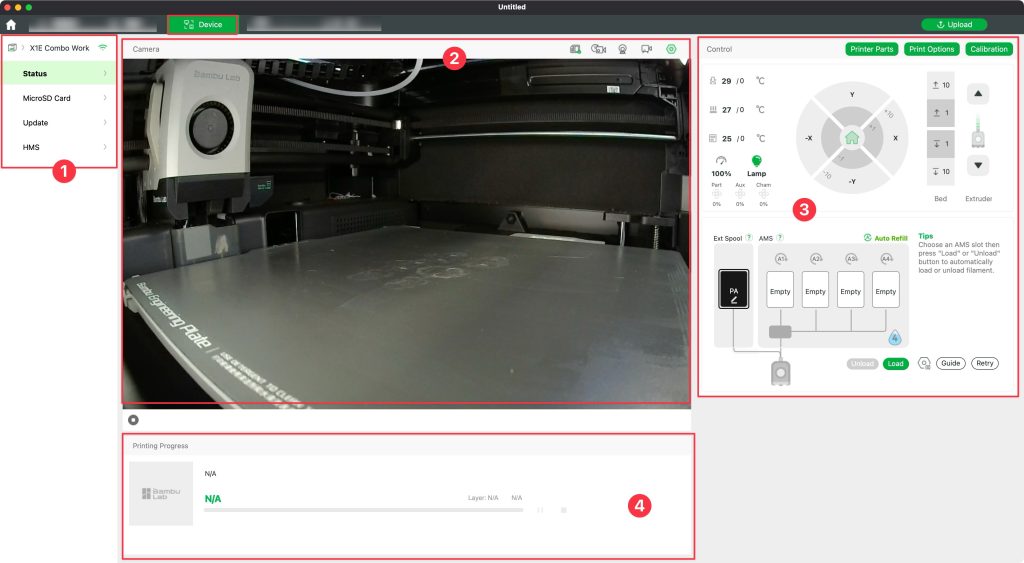This screenshot has width=1024, height=563.
Task: Toggle Auto Refill for AMS
Action: 883,238
